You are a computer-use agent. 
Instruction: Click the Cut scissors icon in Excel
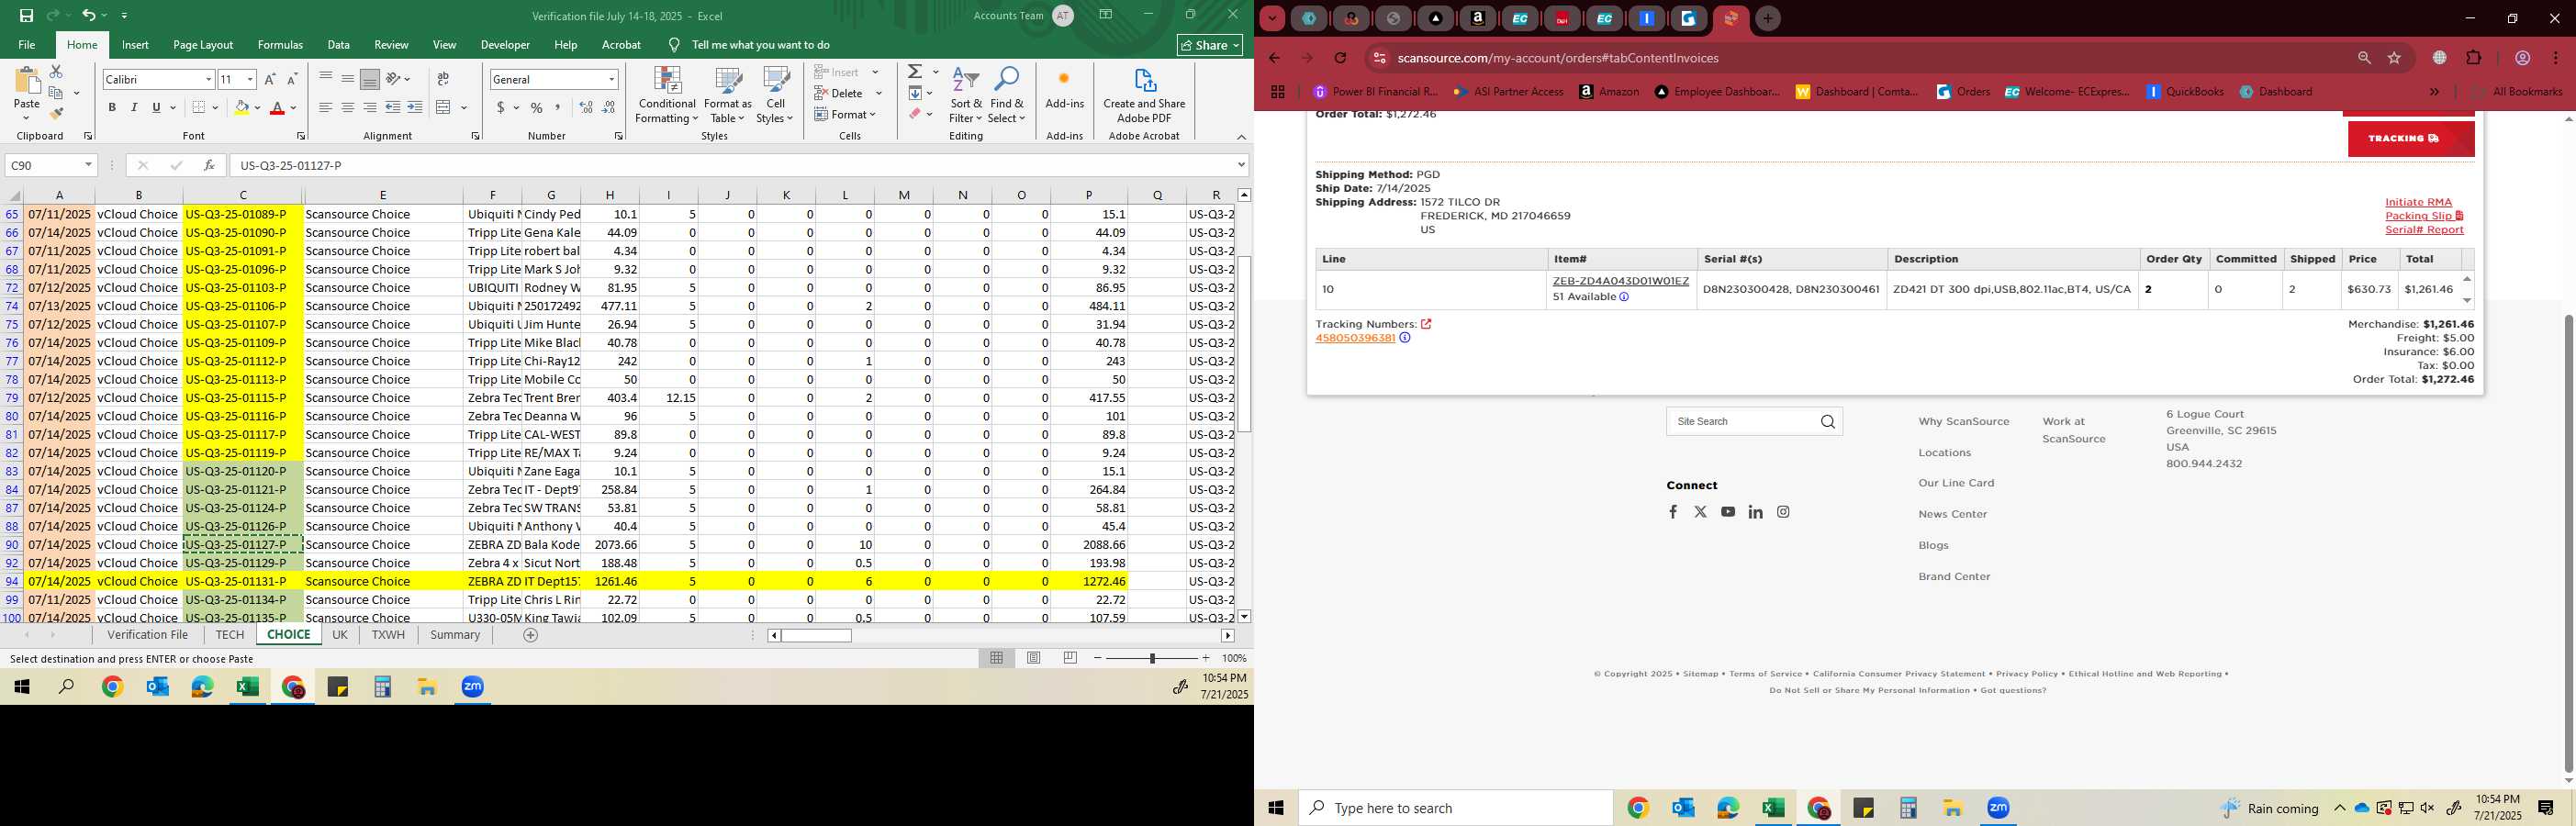(x=56, y=72)
